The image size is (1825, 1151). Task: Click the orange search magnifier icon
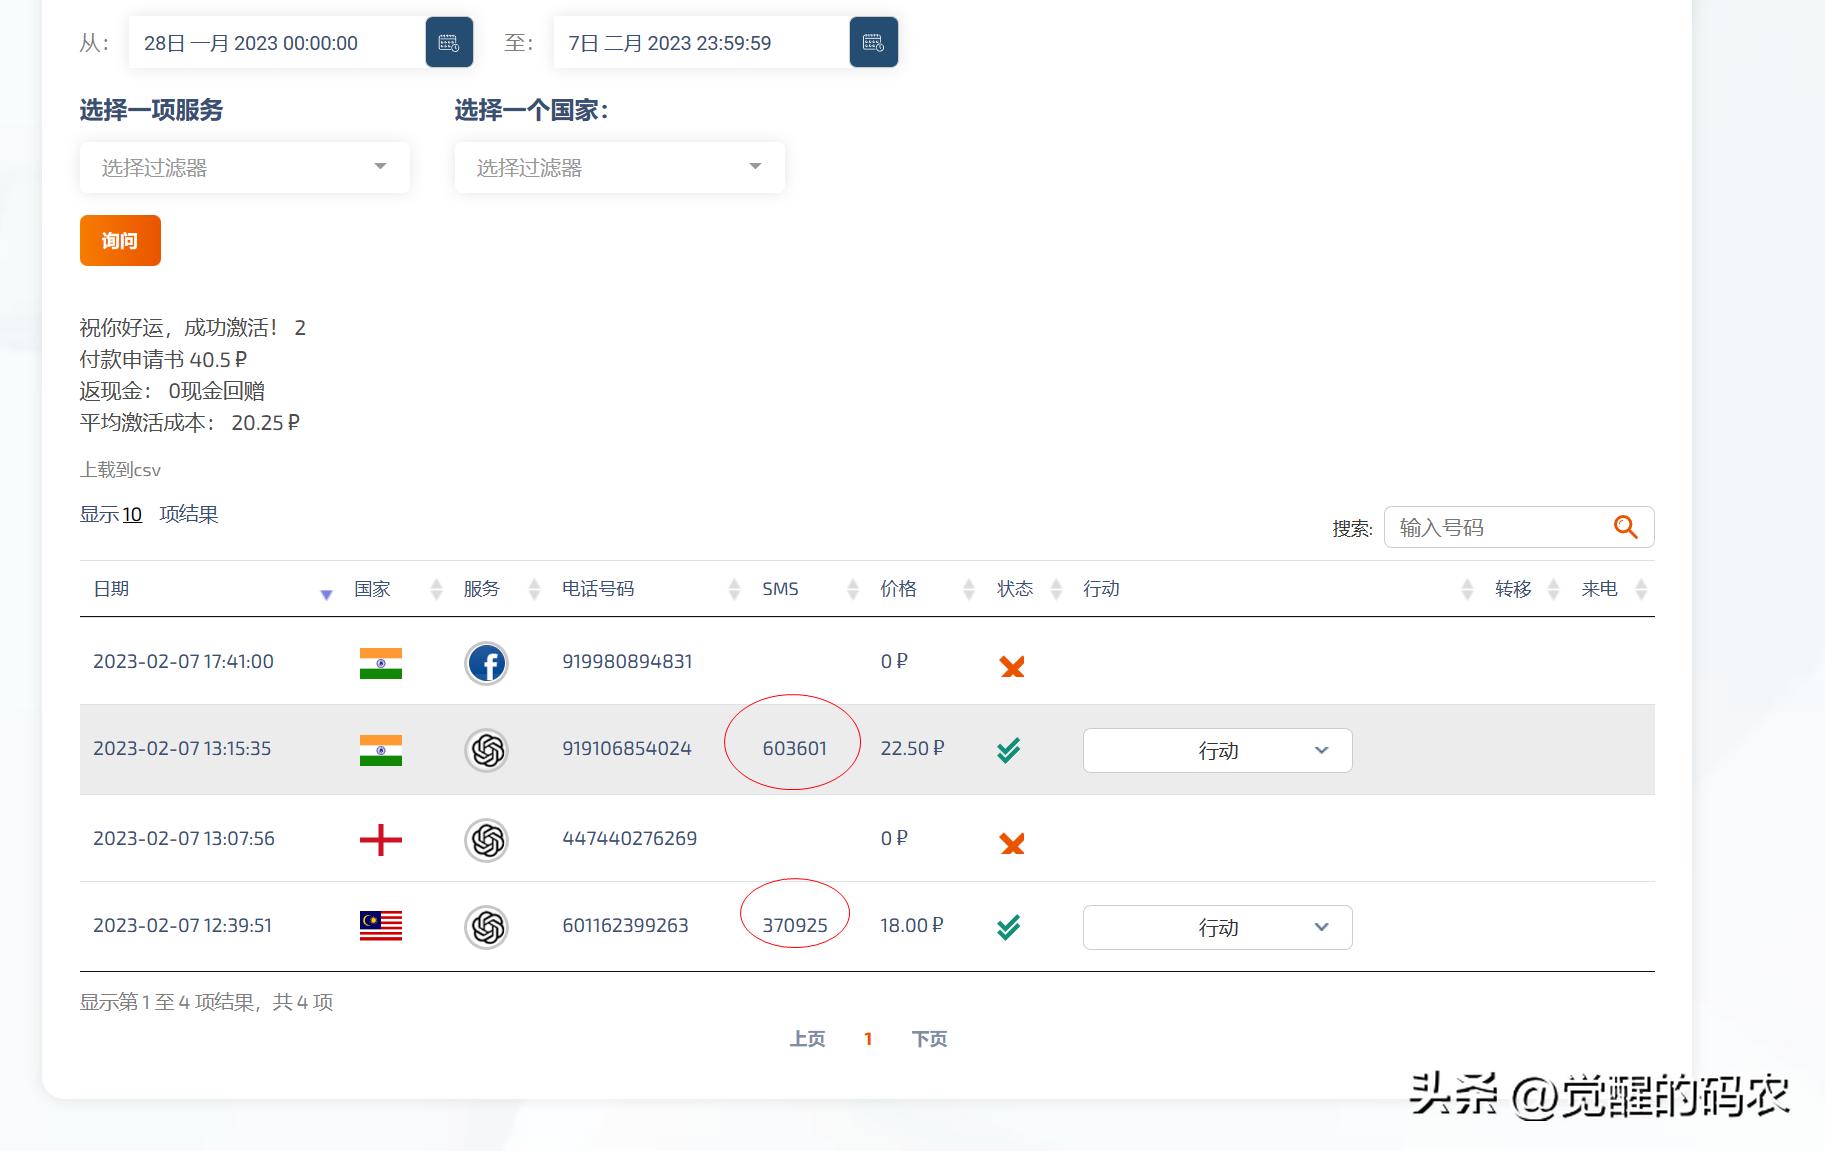[x=1625, y=527]
